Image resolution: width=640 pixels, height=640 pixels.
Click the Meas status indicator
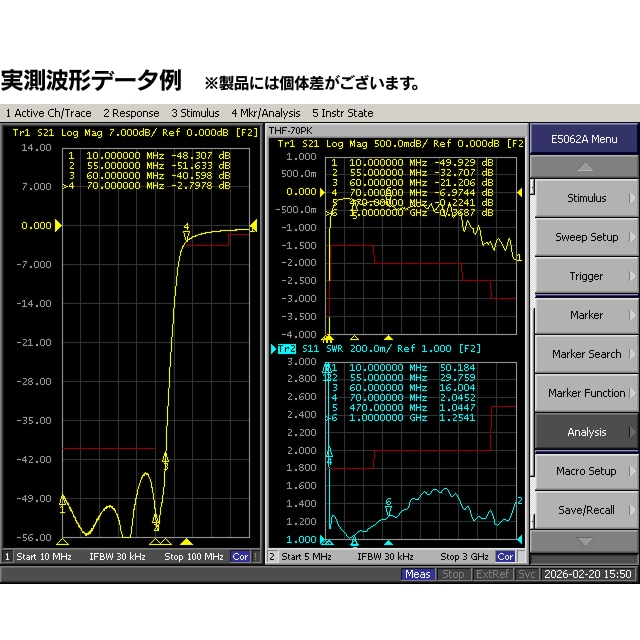pyautogui.click(x=418, y=574)
